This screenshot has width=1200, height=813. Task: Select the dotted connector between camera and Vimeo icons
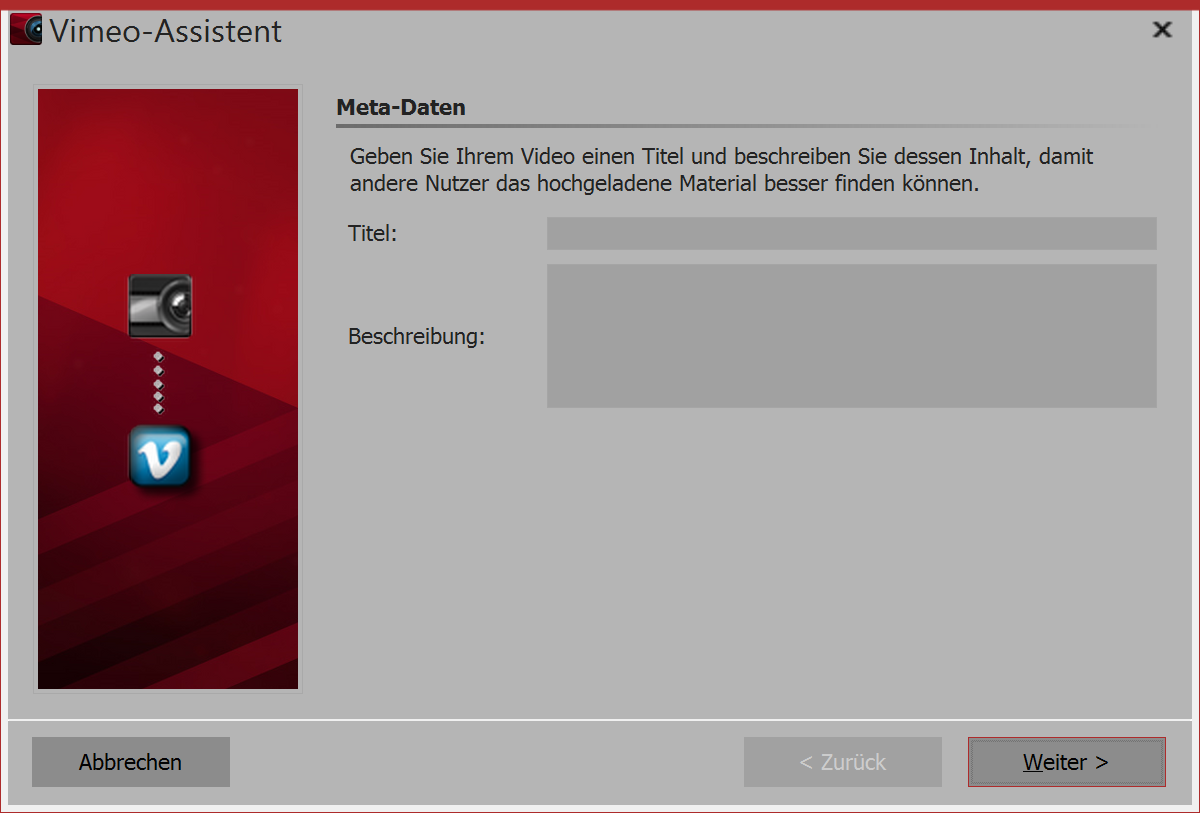[x=158, y=382]
